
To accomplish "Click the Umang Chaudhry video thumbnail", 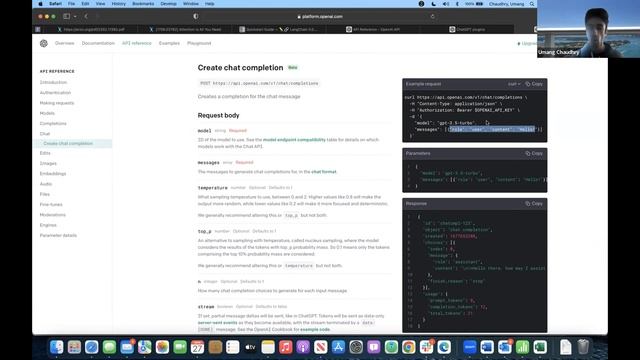I will pos(589,29).
